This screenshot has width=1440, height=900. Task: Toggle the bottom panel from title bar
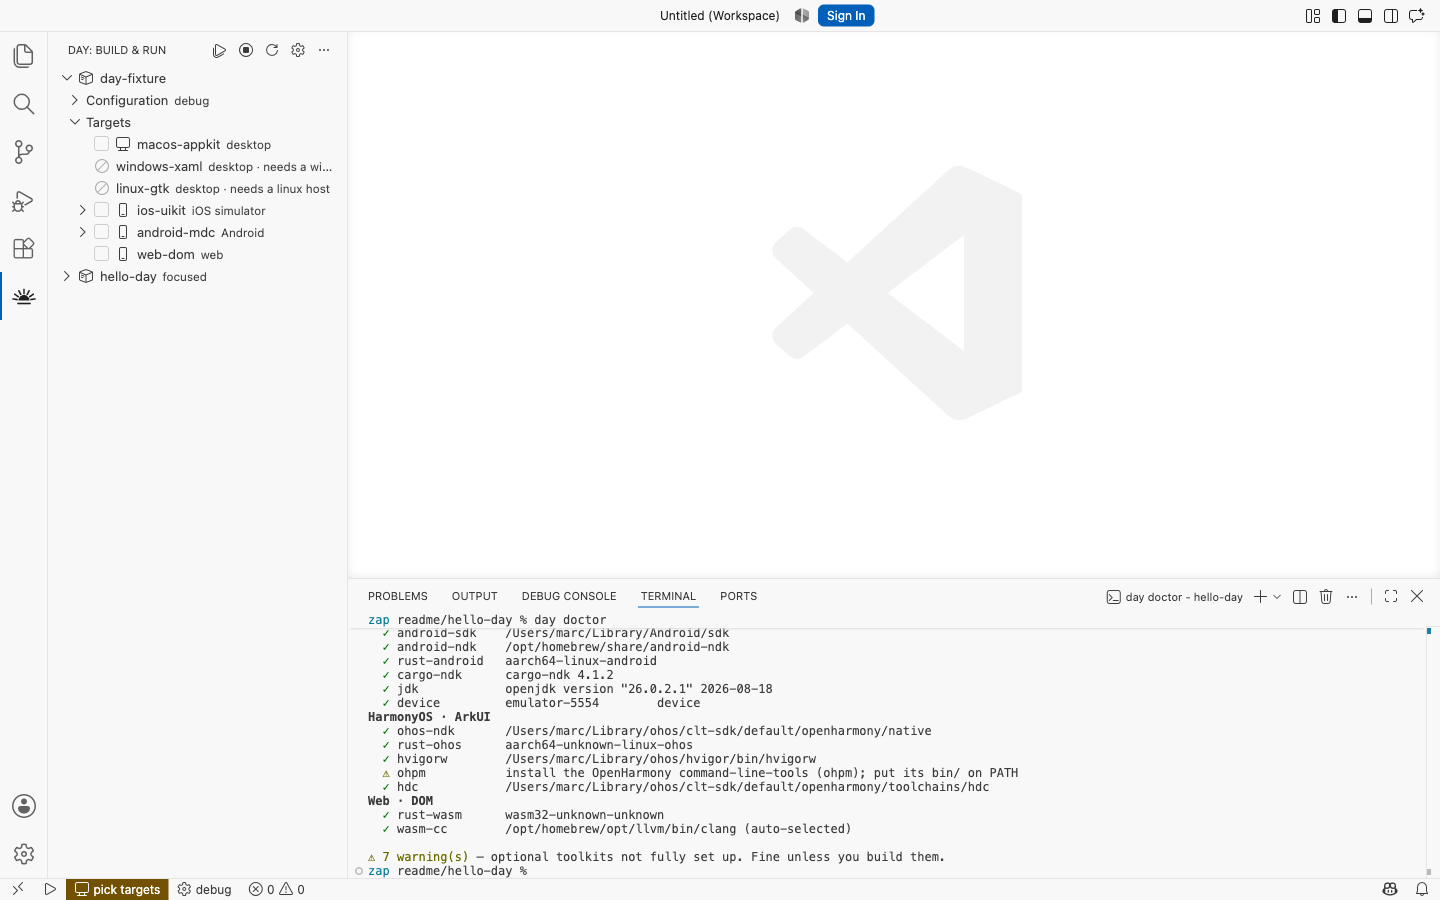(x=1365, y=16)
